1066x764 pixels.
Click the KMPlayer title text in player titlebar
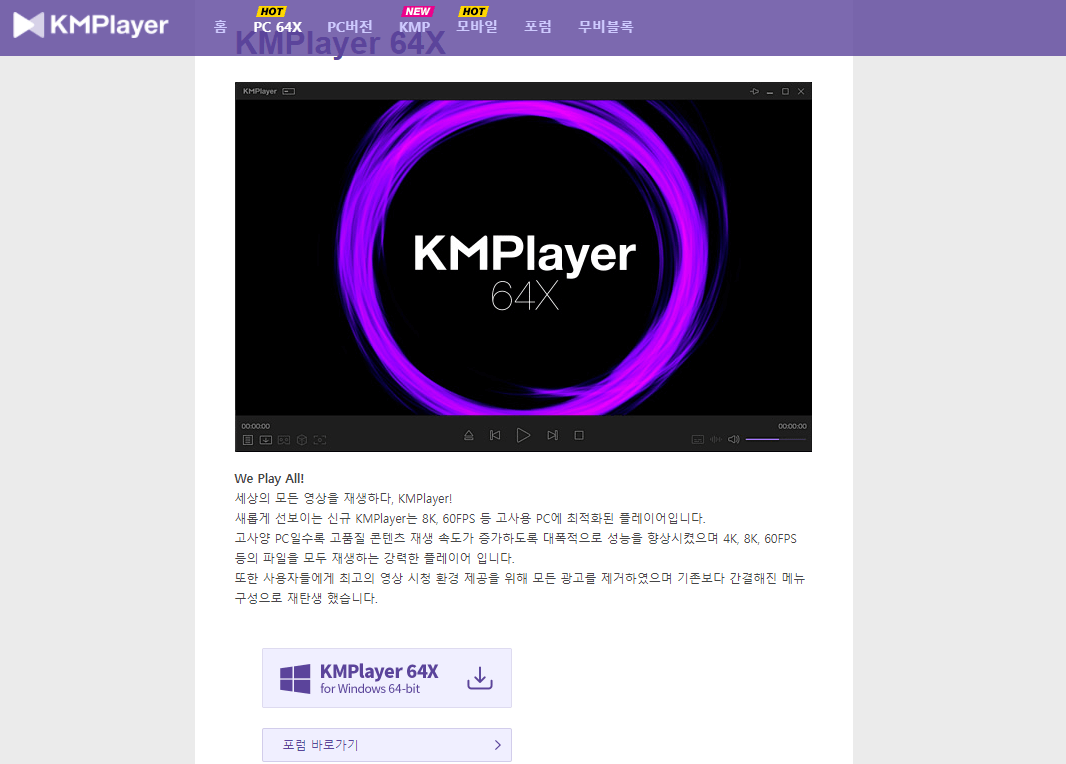pos(260,91)
